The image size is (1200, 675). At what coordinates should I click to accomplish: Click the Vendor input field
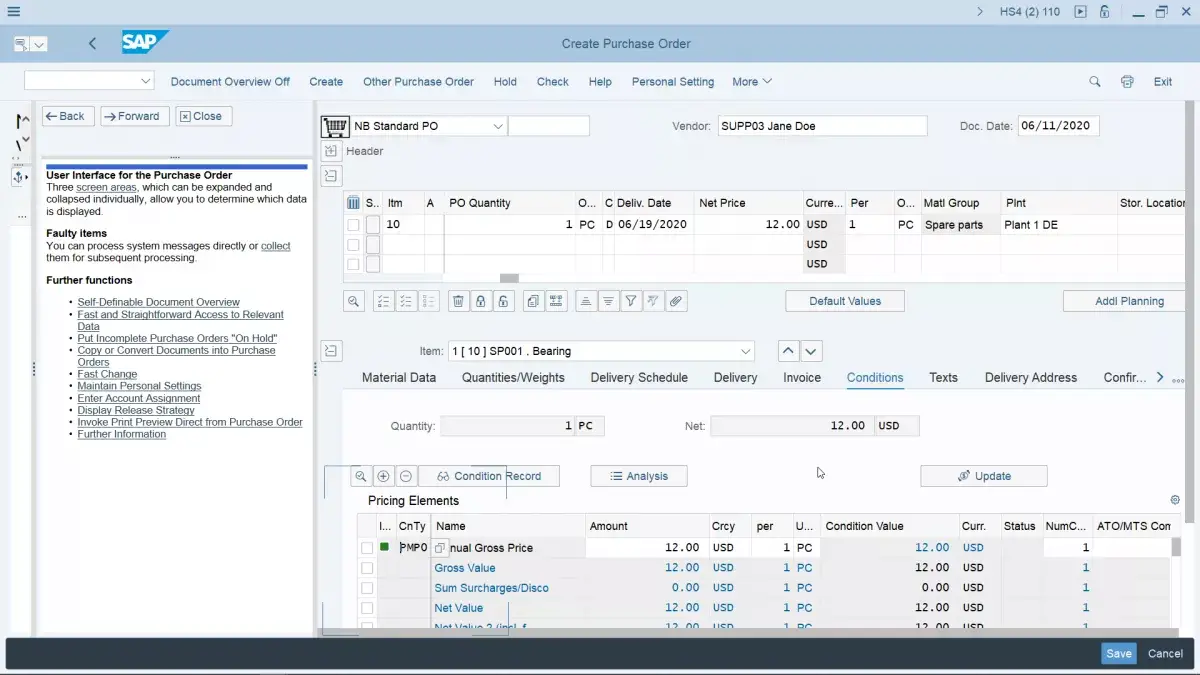click(823, 126)
